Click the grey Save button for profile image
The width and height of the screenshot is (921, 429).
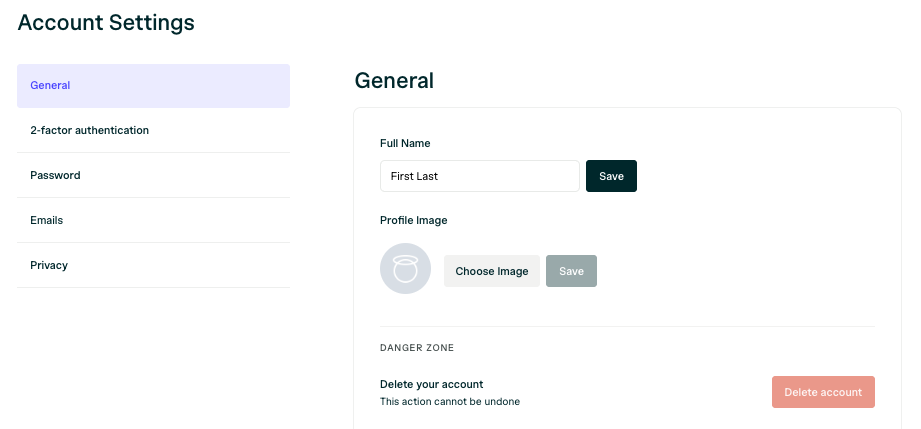[x=572, y=271]
